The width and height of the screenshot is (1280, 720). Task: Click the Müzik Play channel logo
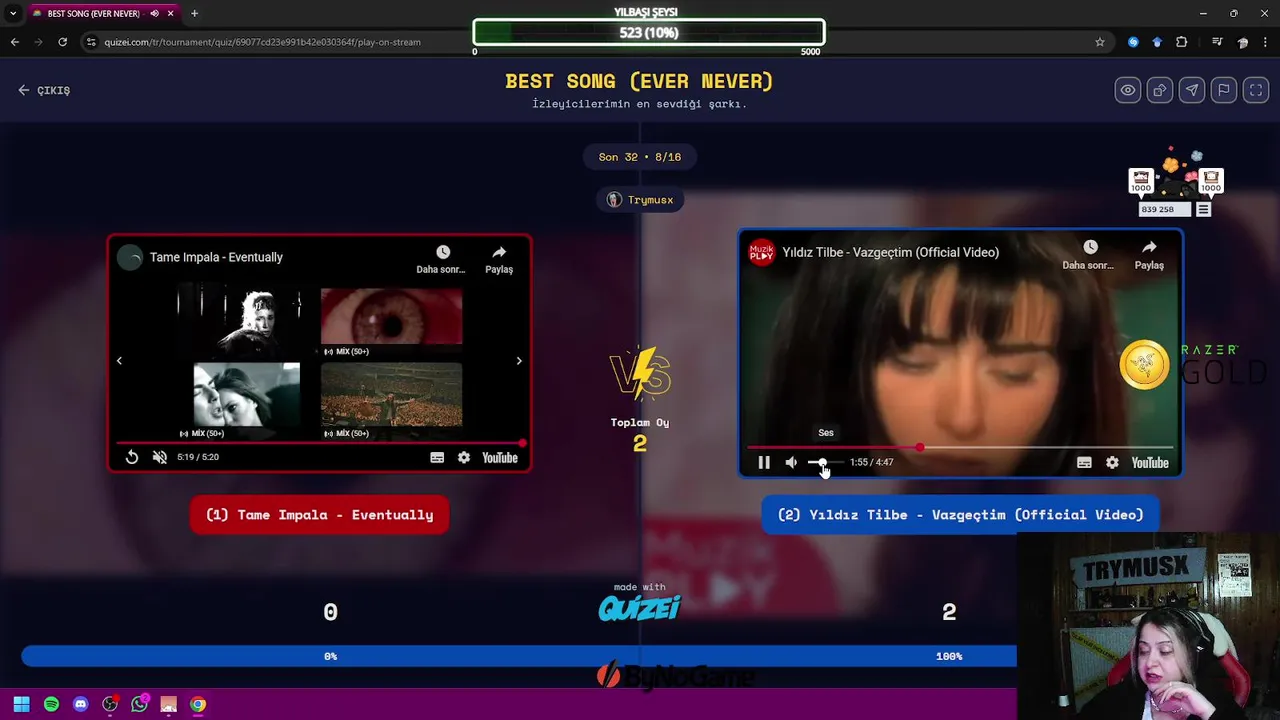tap(762, 252)
